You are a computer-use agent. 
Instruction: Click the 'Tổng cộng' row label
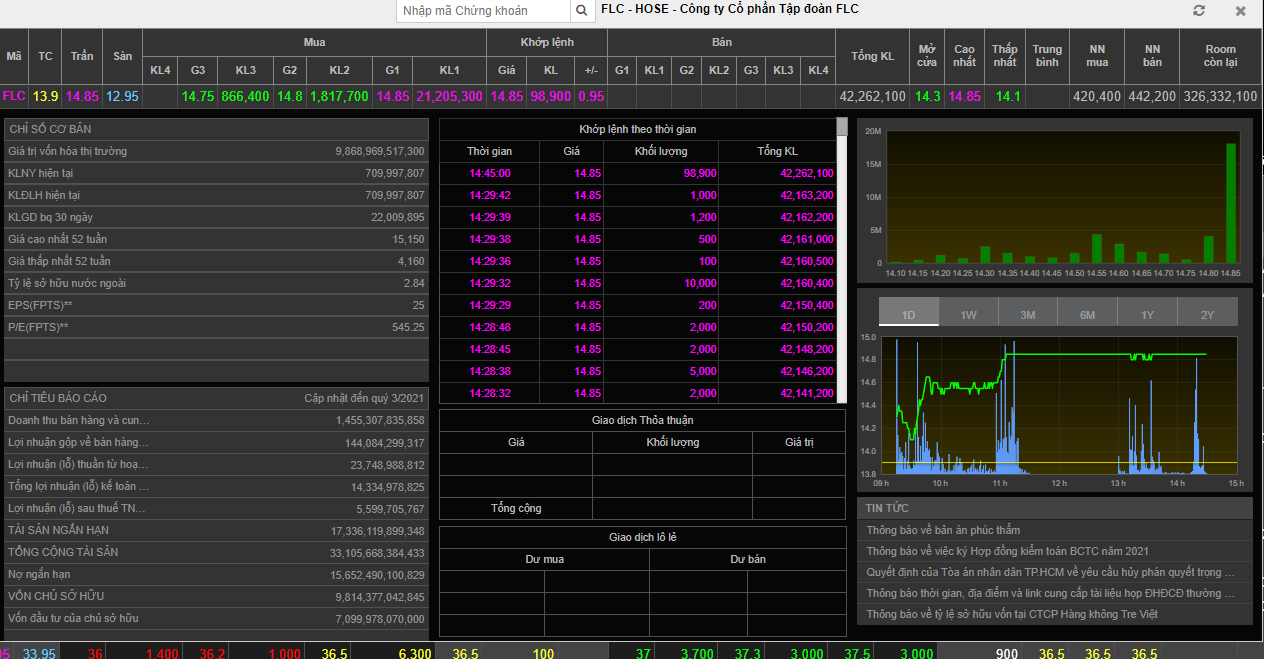coord(516,508)
